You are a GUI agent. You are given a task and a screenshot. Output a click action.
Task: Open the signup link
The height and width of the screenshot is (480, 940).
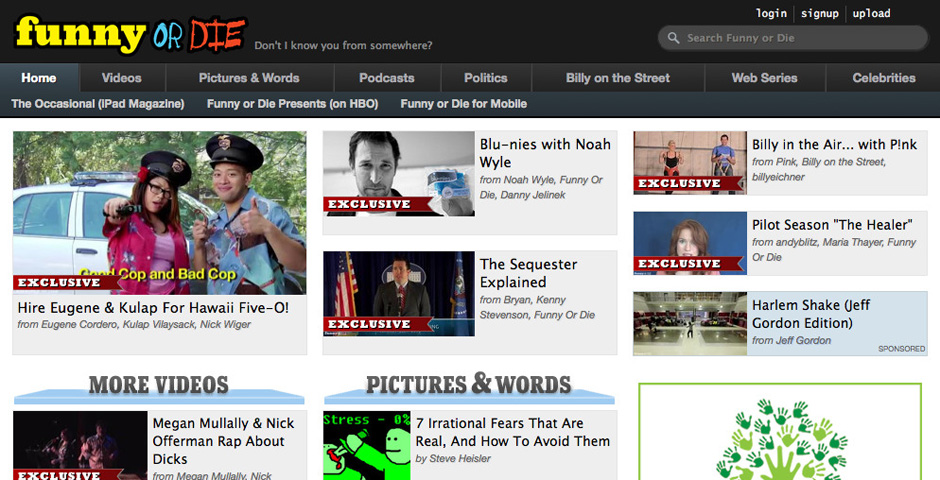point(820,13)
